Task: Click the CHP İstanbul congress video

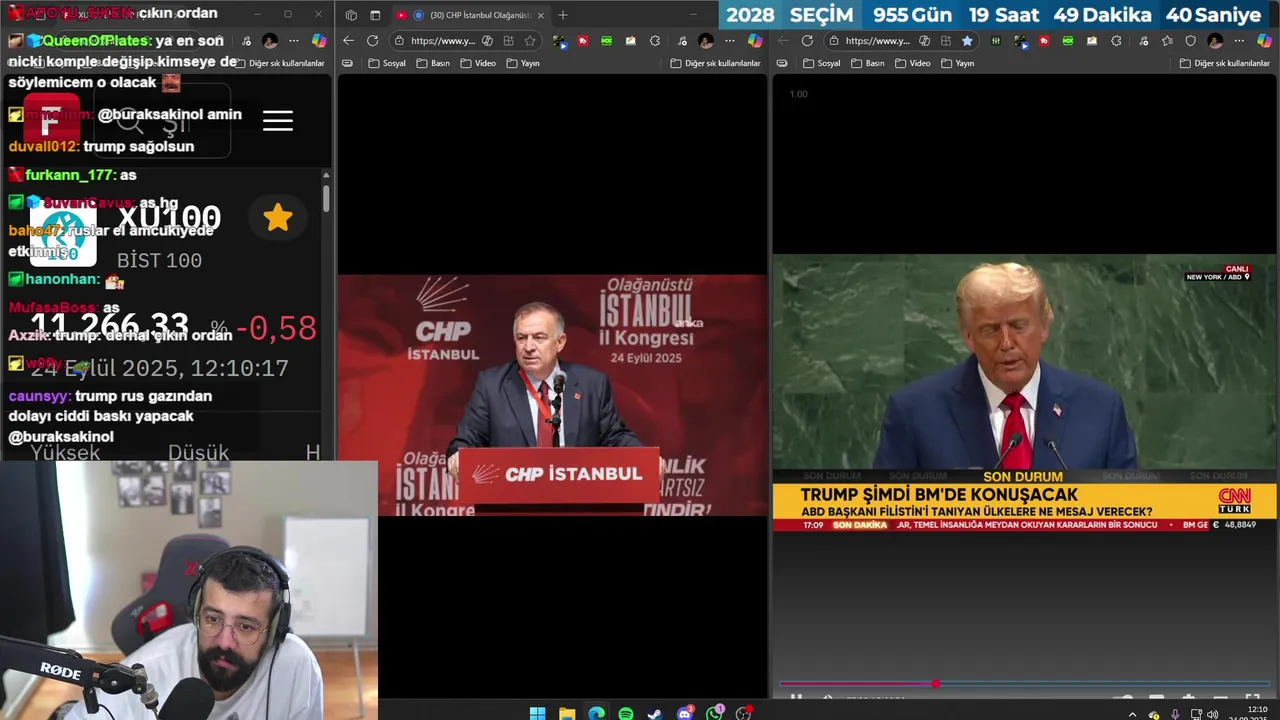Action: (553, 396)
